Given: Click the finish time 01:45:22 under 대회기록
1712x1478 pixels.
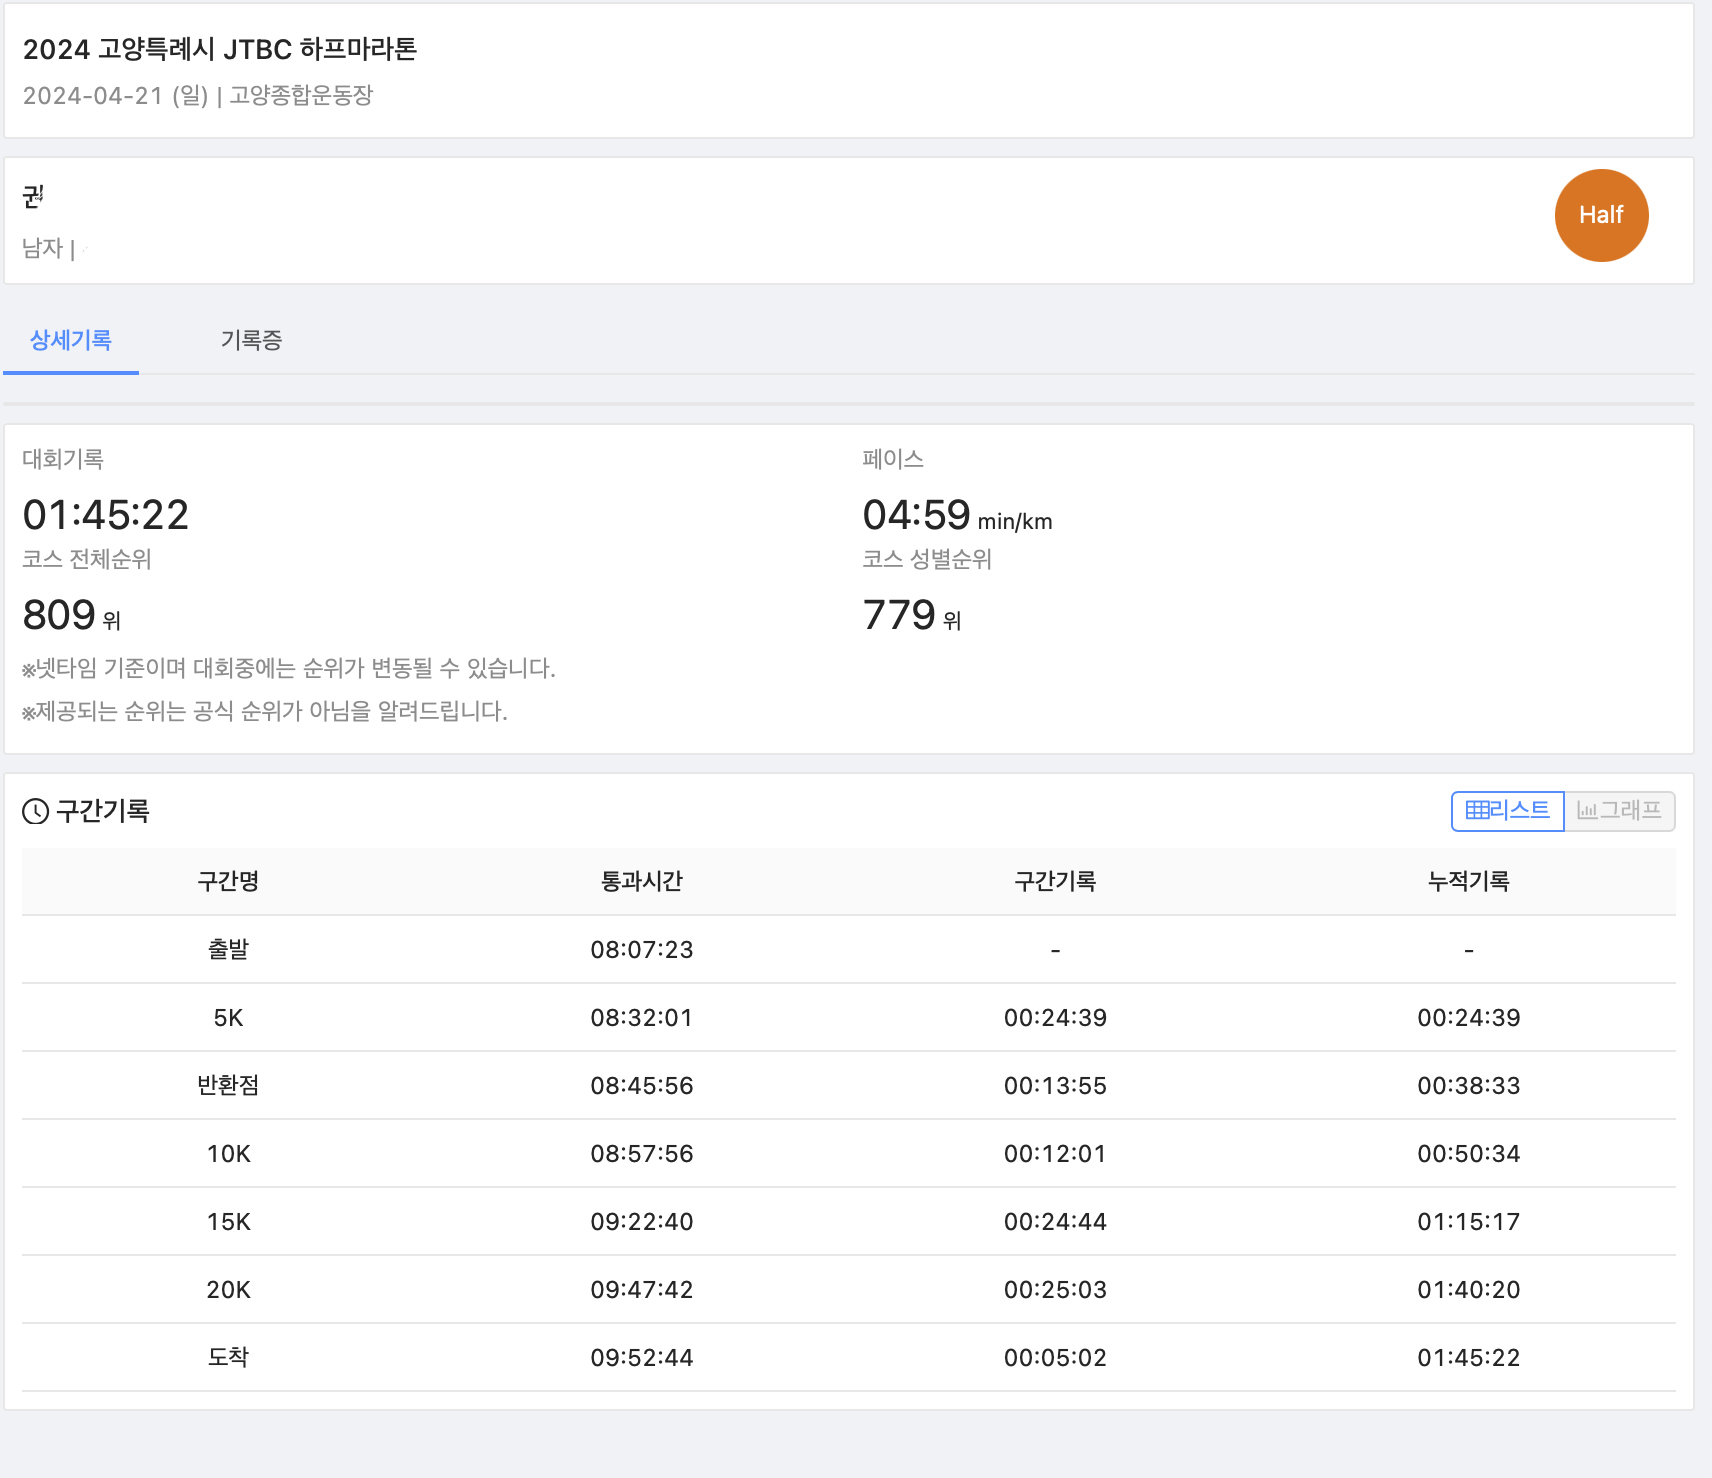Looking at the screenshot, I should tap(106, 515).
